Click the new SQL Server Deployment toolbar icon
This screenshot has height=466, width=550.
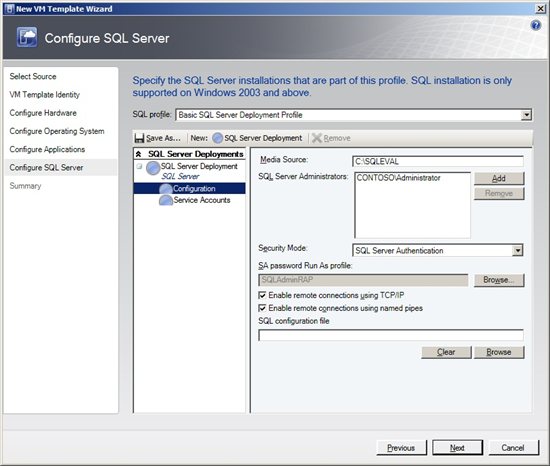pos(217,138)
